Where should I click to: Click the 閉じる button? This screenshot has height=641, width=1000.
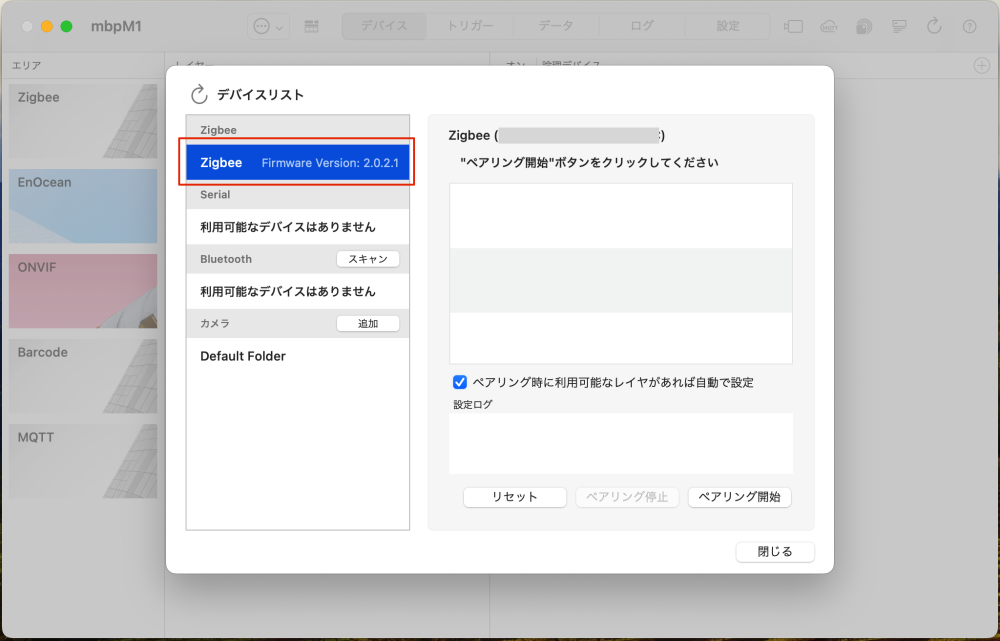(x=775, y=552)
